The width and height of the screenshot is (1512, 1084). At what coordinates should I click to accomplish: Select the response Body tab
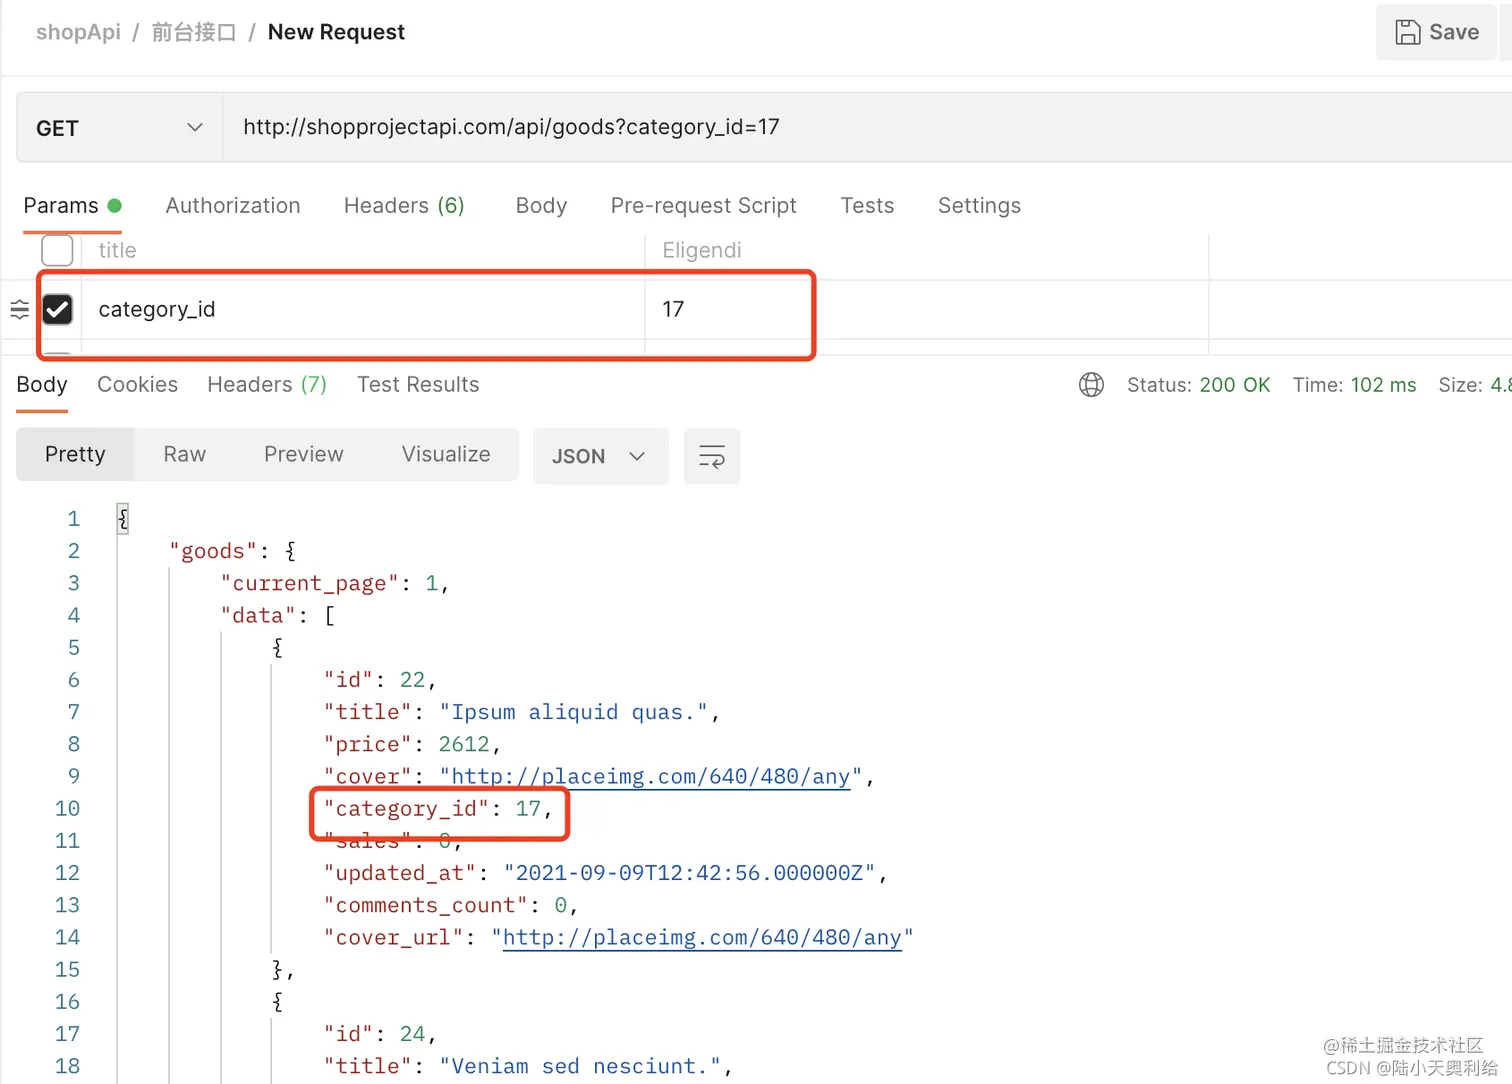pos(42,385)
